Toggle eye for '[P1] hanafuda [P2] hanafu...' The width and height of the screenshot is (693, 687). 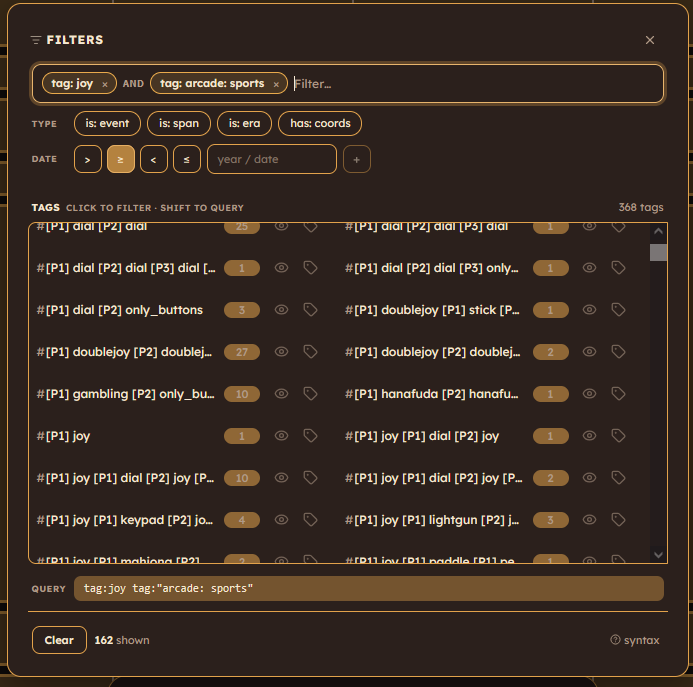(590, 393)
